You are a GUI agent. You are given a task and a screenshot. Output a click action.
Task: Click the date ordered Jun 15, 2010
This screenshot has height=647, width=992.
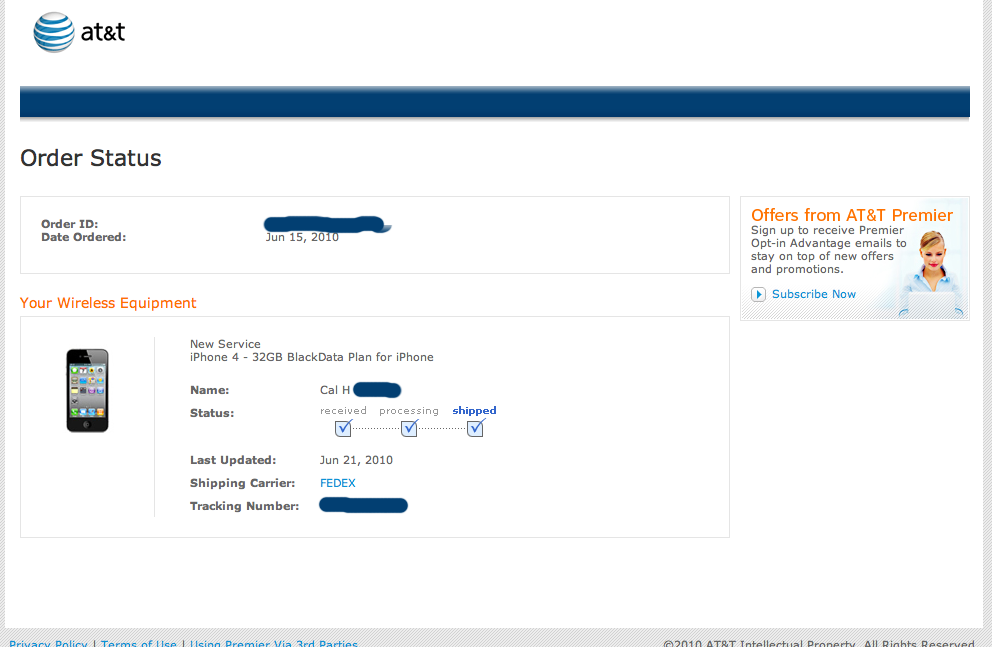(x=302, y=237)
